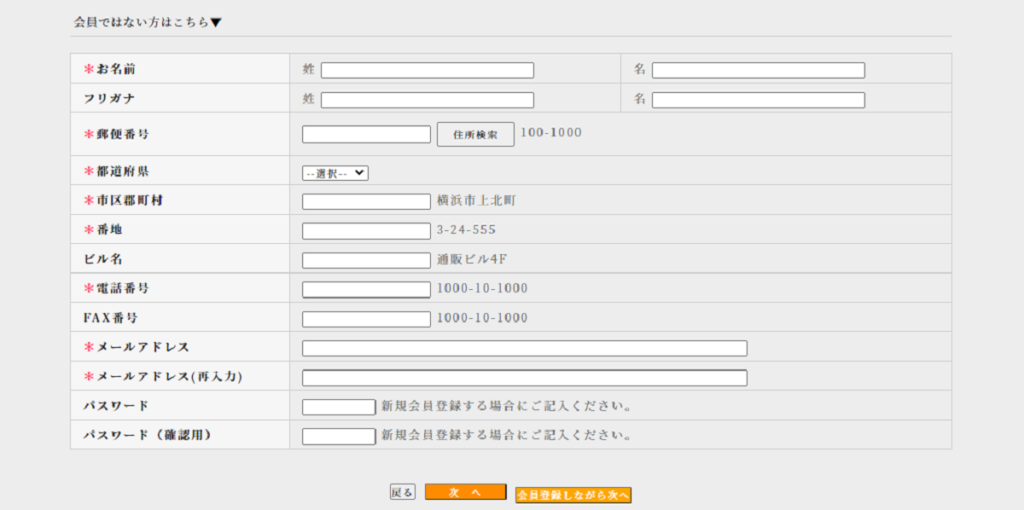Click the example text 通販ビル4F
Screen dimensions: 1024x510
click(x=472, y=259)
